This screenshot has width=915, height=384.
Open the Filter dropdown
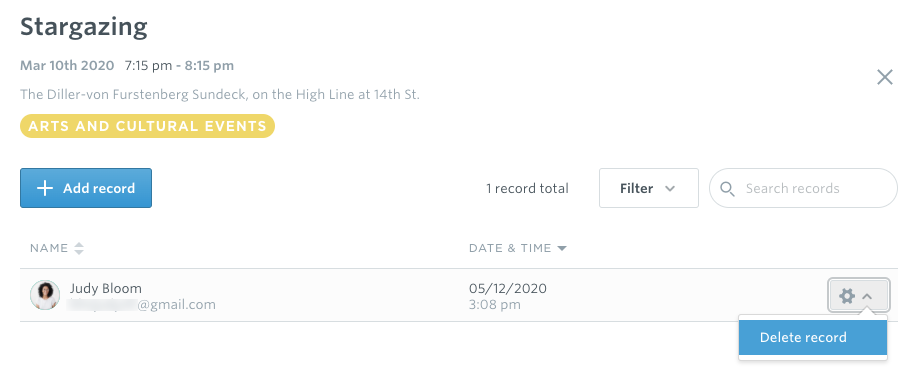648,188
